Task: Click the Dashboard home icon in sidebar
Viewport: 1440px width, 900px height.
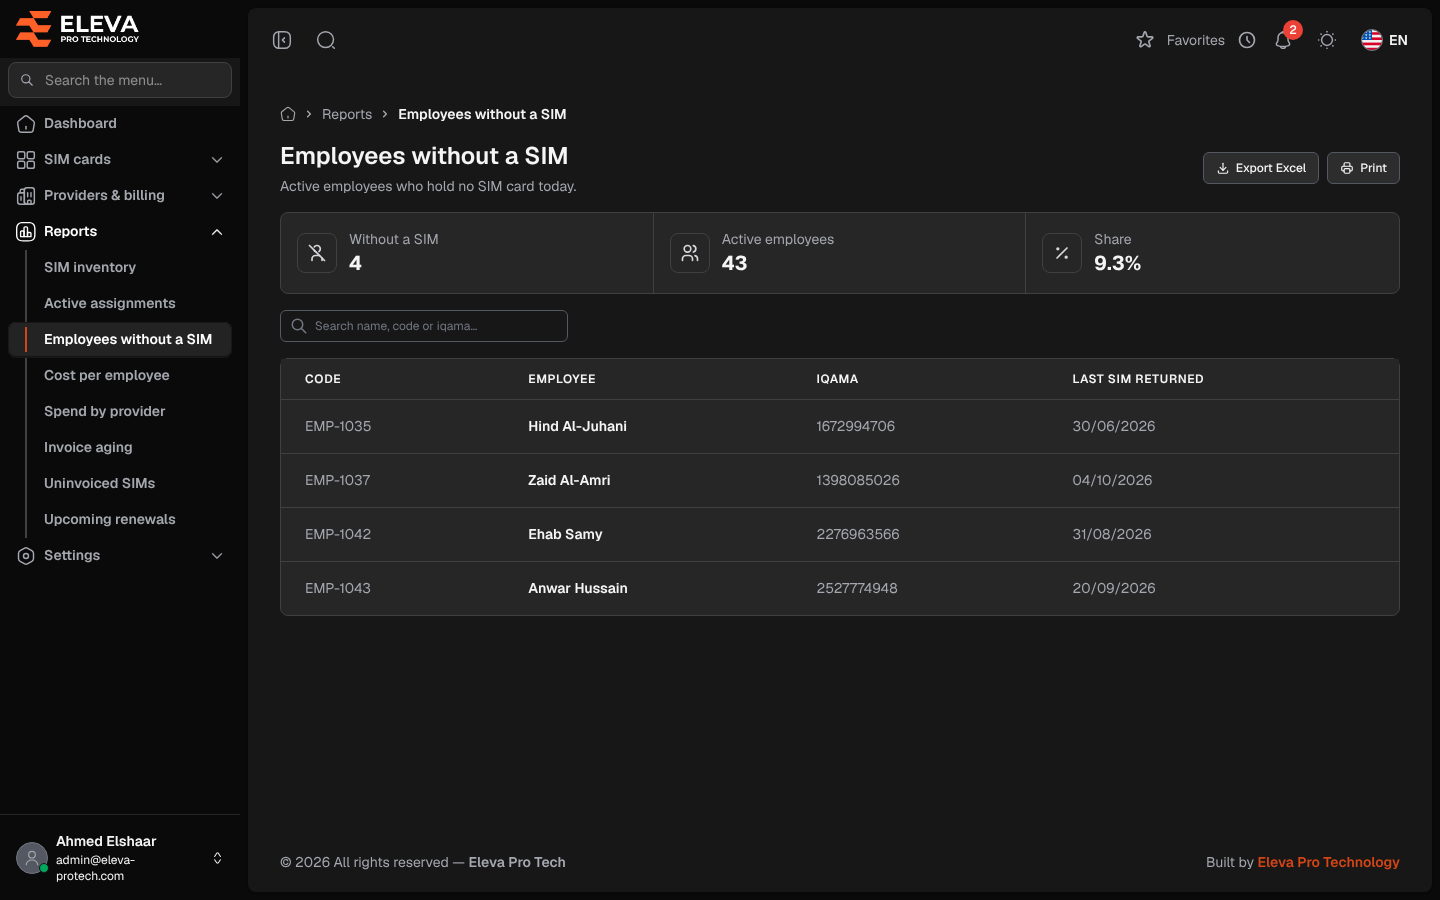Action: pos(26,124)
